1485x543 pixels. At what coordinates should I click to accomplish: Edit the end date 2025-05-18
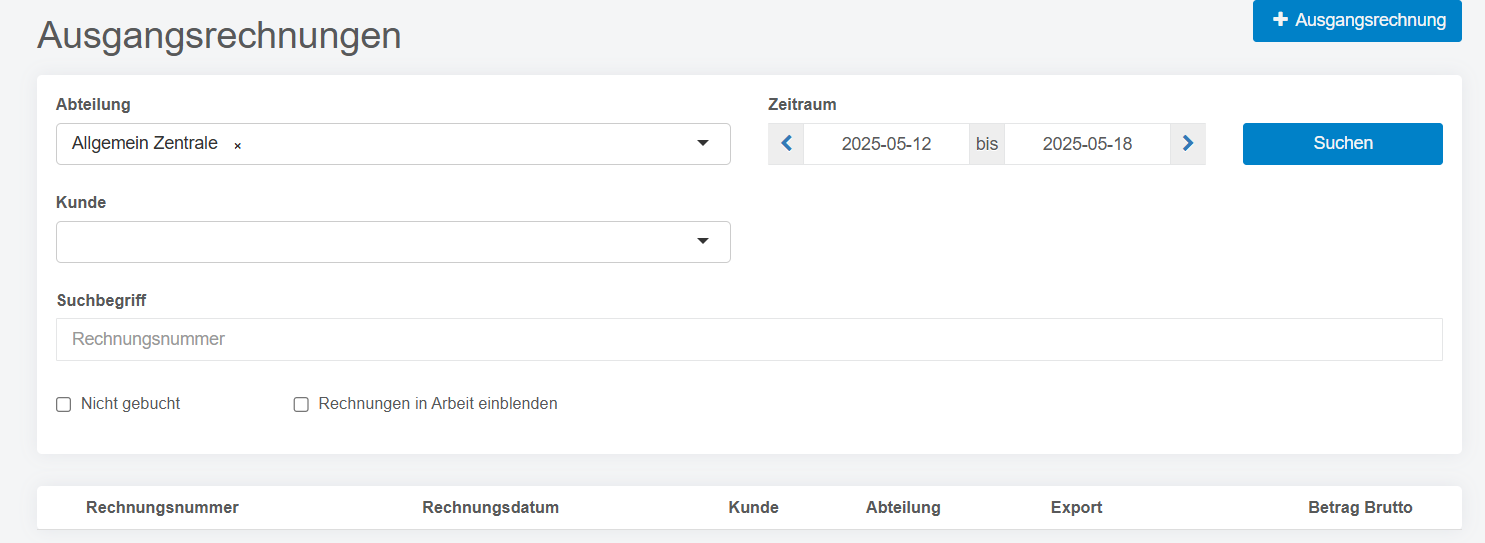point(1087,144)
